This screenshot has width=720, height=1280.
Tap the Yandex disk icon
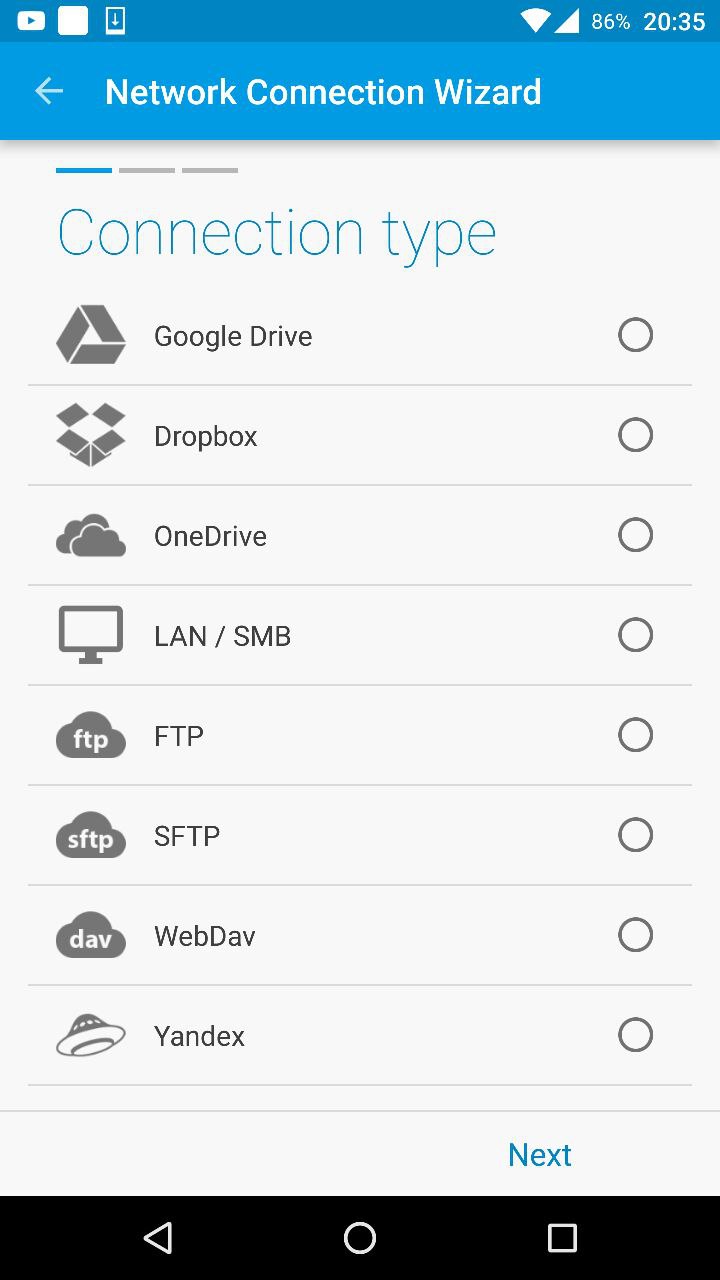point(91,1036)
